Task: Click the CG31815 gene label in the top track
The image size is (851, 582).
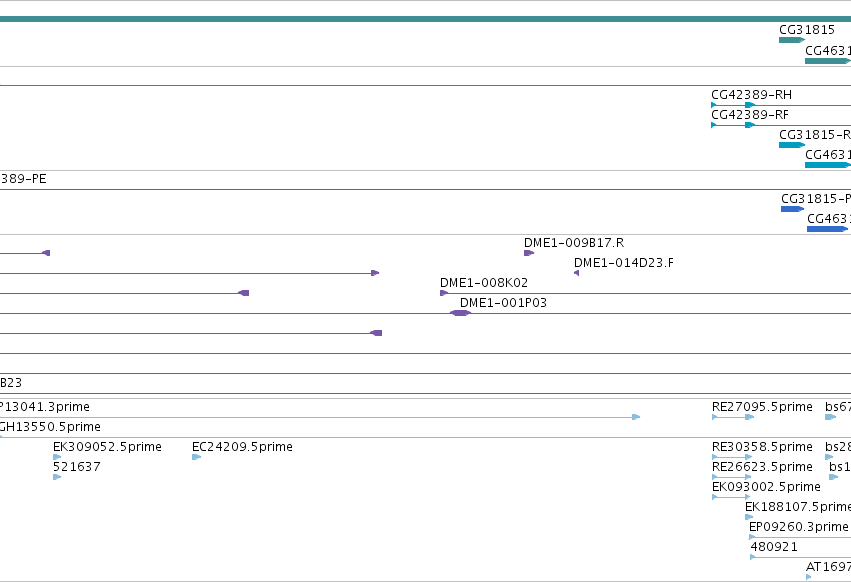Action: coord(806,30)
